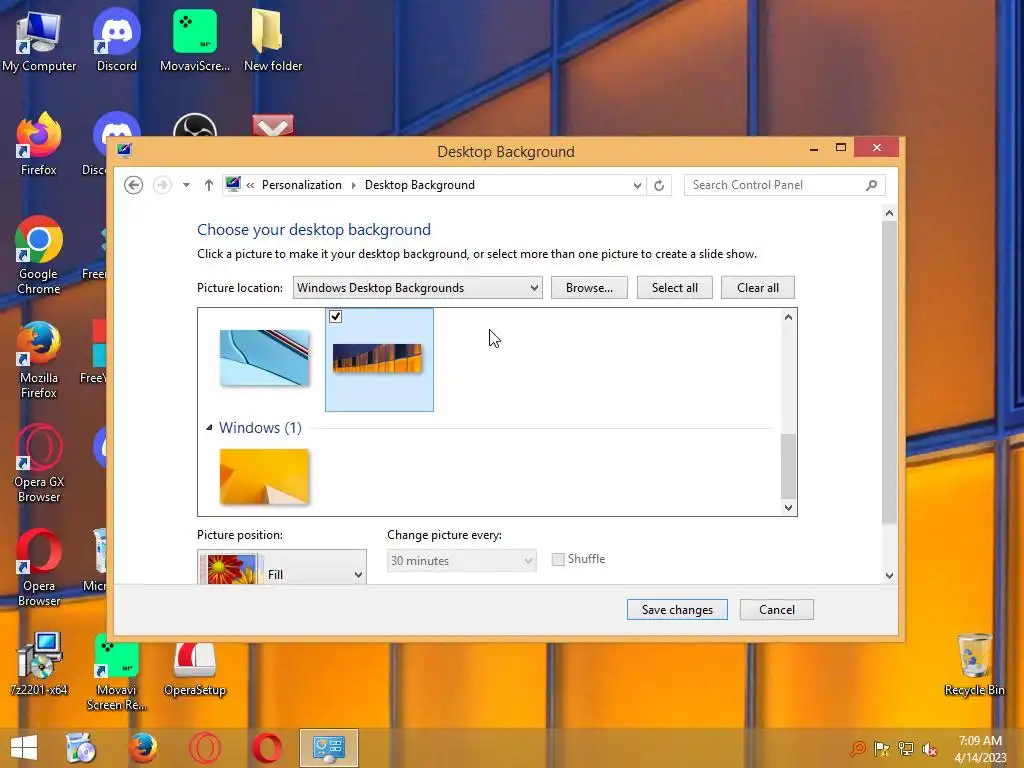Open the recent locations dropdown arrow
The width and height of the screenshot is (1024, 768).
tap(186, 185)
